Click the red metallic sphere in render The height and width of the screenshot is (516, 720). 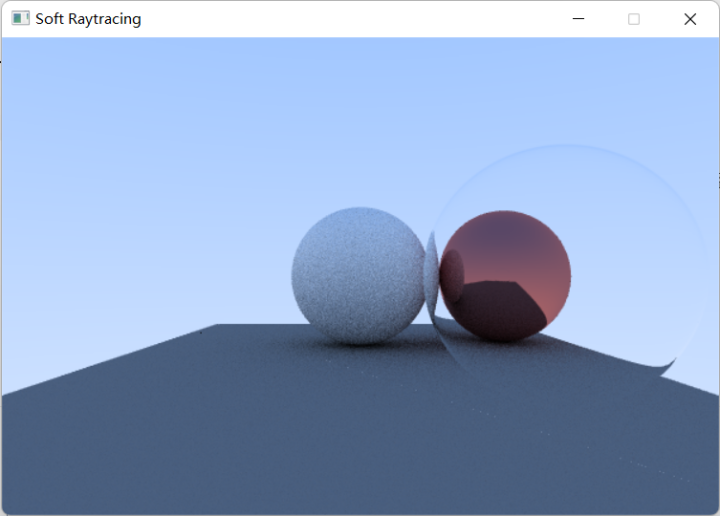click(x=505, y=276)
